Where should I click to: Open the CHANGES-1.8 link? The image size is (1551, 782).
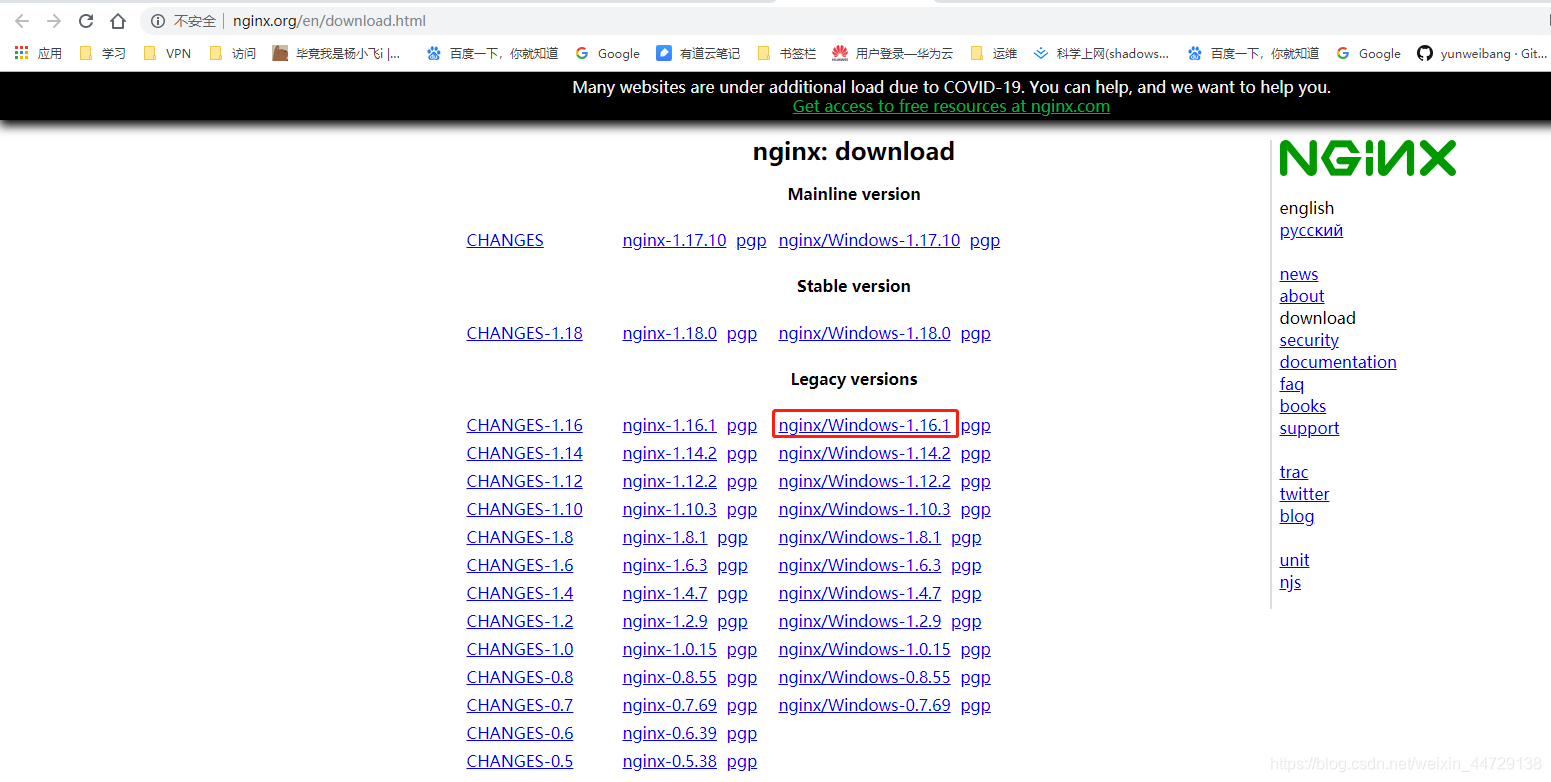coord(520,537)
